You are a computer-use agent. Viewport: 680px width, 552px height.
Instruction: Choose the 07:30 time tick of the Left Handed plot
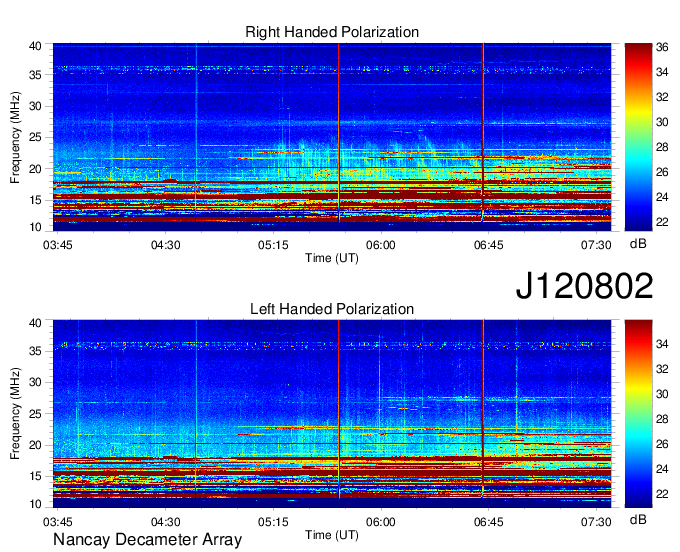coord(596,522)
